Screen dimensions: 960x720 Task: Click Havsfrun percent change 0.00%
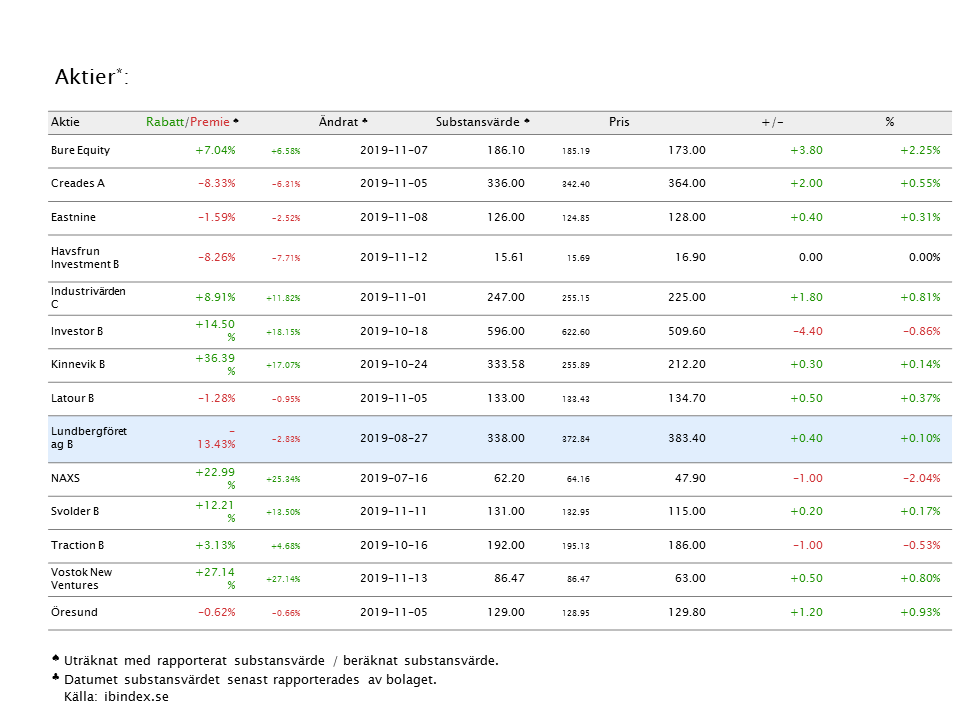tap(924, 257)
